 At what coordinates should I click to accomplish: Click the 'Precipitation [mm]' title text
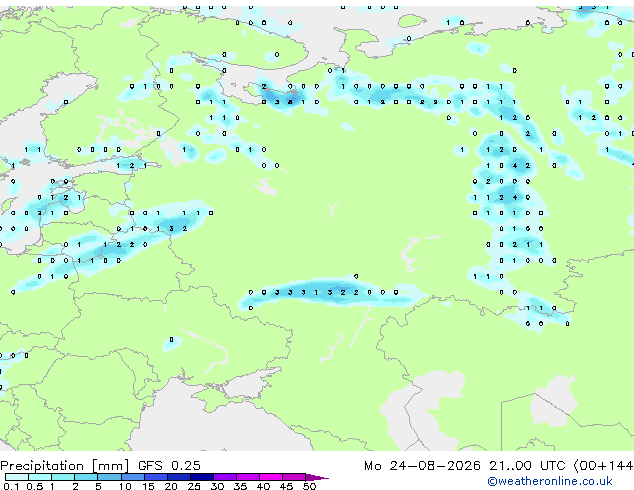65,466
